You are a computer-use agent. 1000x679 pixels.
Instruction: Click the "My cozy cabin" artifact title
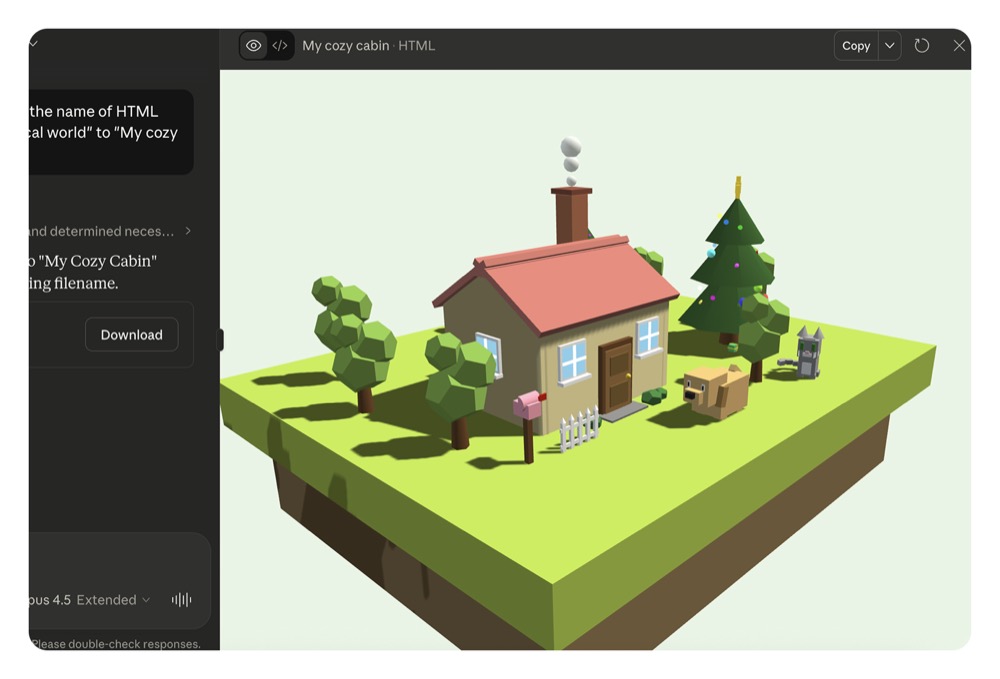click(x=345, y=45)
